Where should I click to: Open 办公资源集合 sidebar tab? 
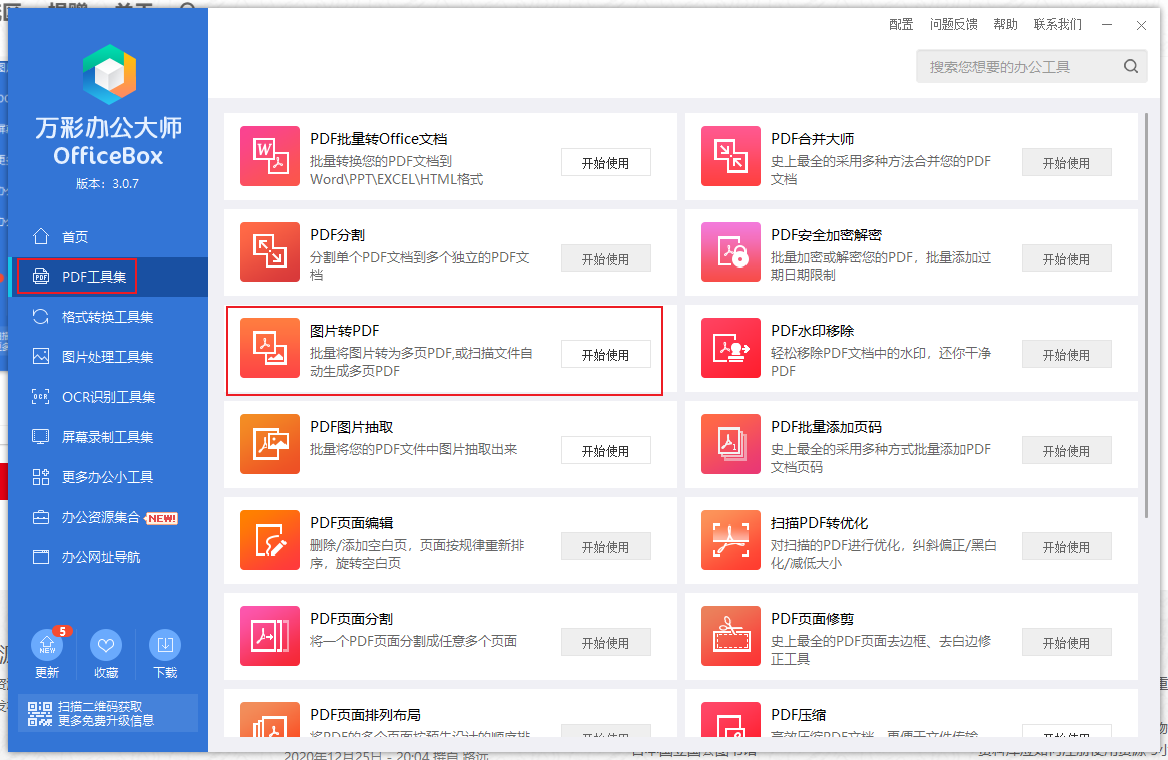click(x=109, y=517)
